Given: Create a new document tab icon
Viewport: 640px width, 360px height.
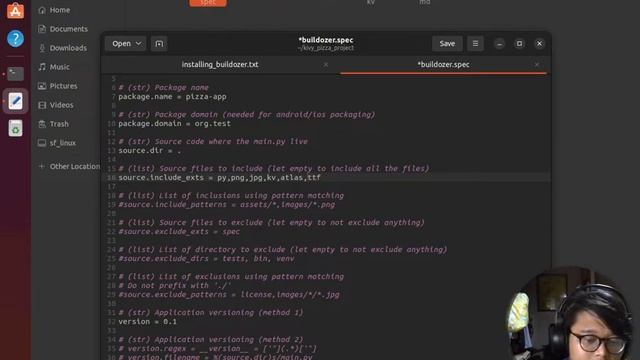Looking at the screenshot, I should (x=159, y=44).
